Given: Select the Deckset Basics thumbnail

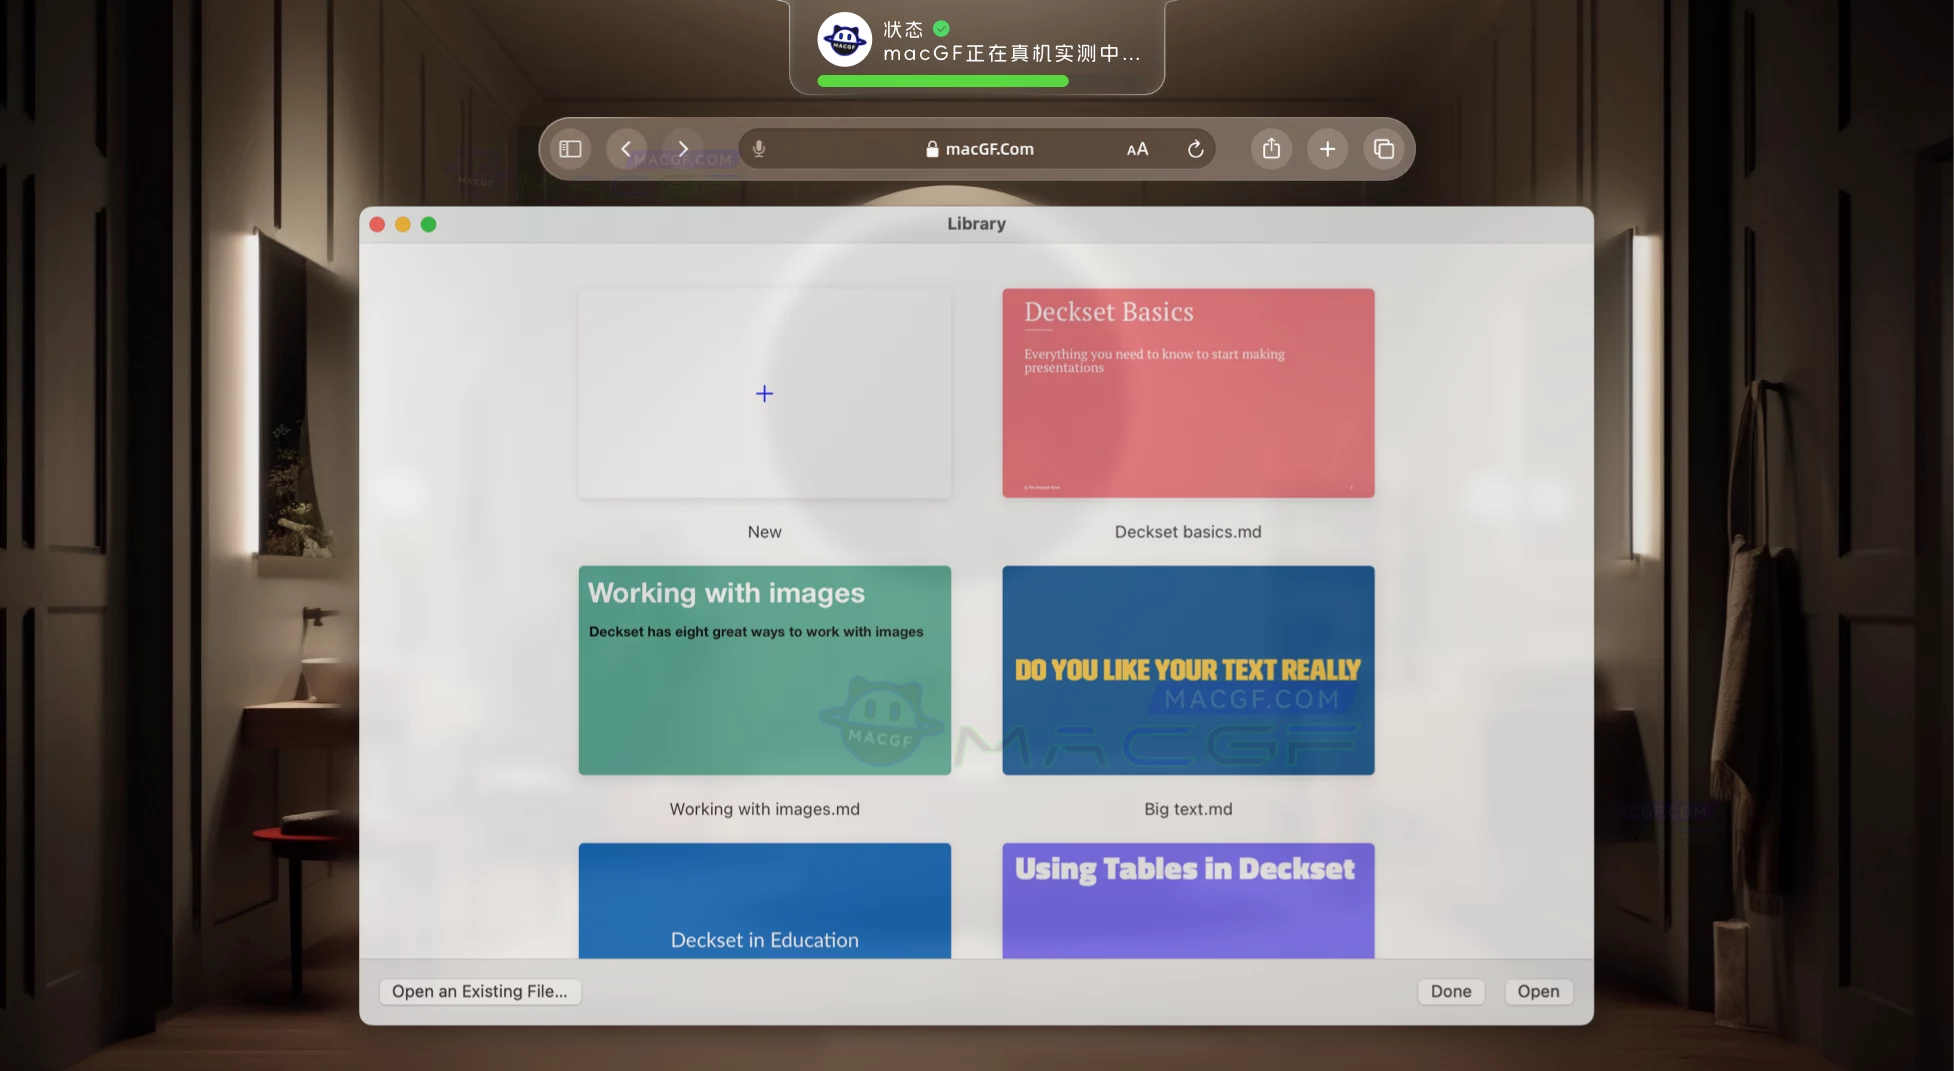Looking at the screenshot, I should point(1188,393).
